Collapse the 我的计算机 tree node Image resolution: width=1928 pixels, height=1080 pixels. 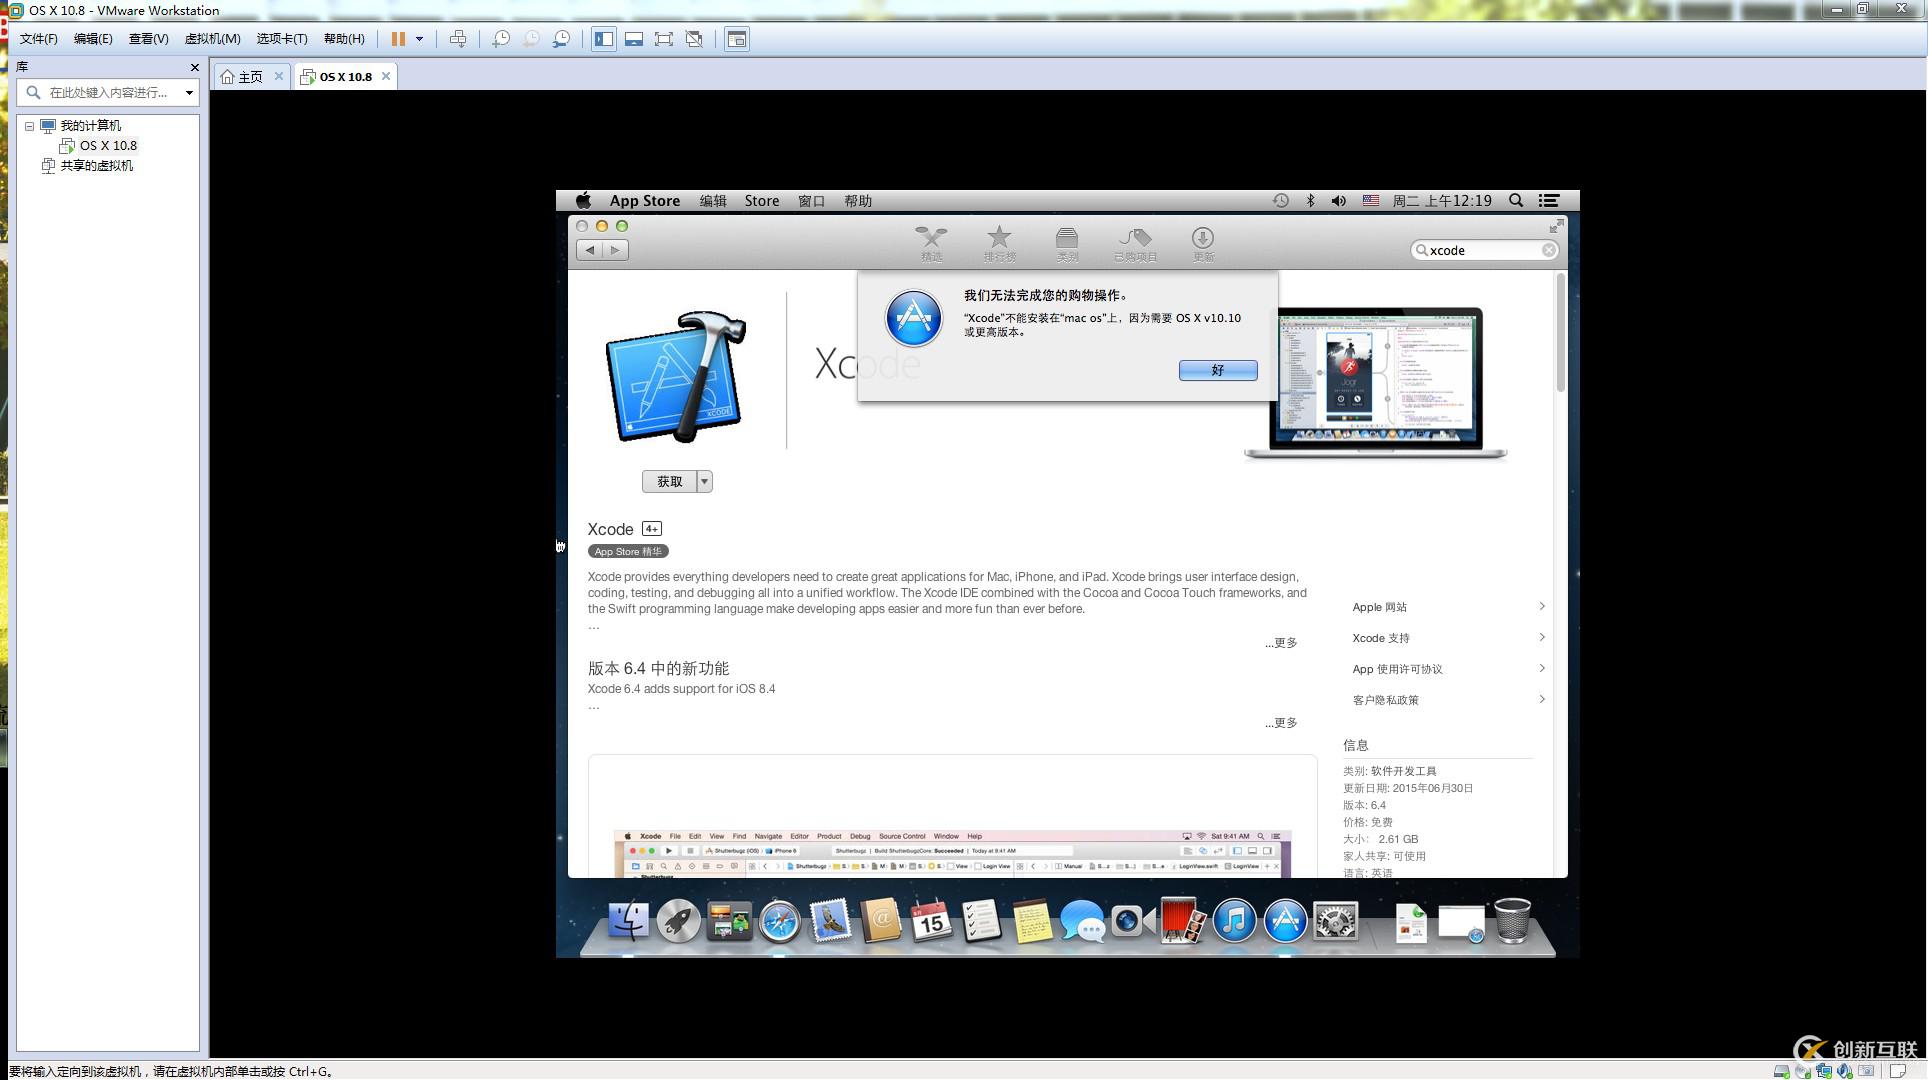click(x=29, y=126)
